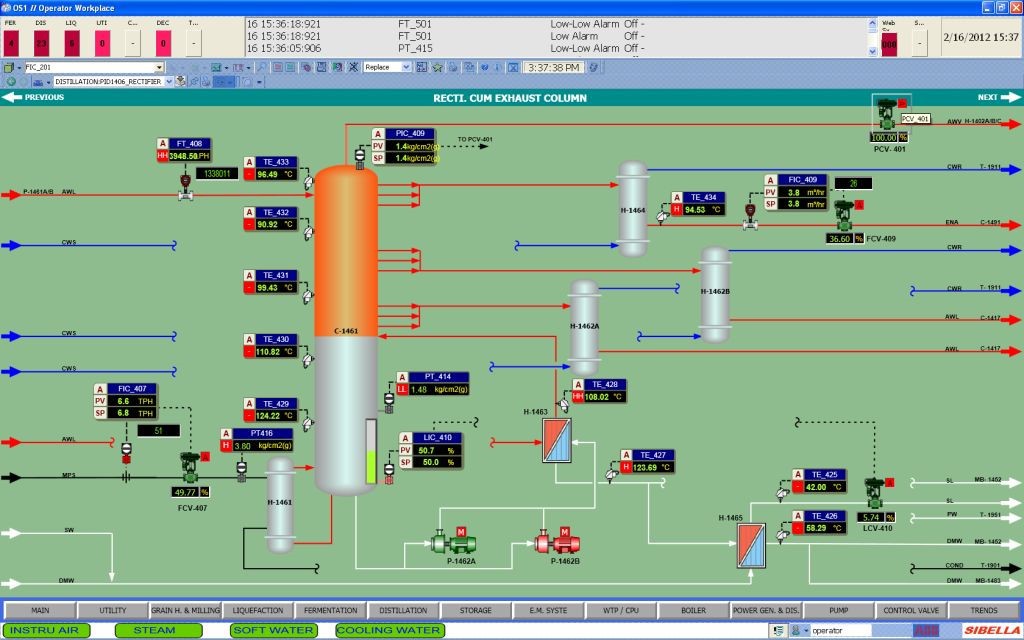The height and width of the screenshot is (640, 1024).
Task: Click the FCV-407 control valve symbol
Action: [x=189, y=467]
